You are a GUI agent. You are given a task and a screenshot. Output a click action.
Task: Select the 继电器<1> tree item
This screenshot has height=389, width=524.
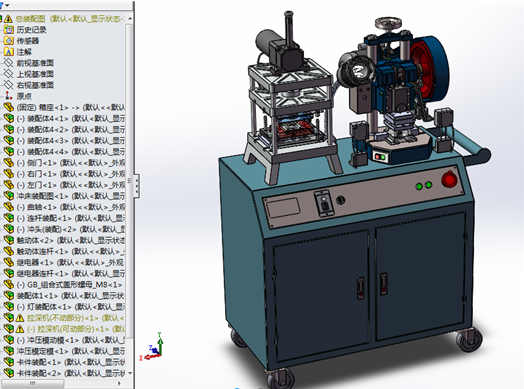click(71, 262)
